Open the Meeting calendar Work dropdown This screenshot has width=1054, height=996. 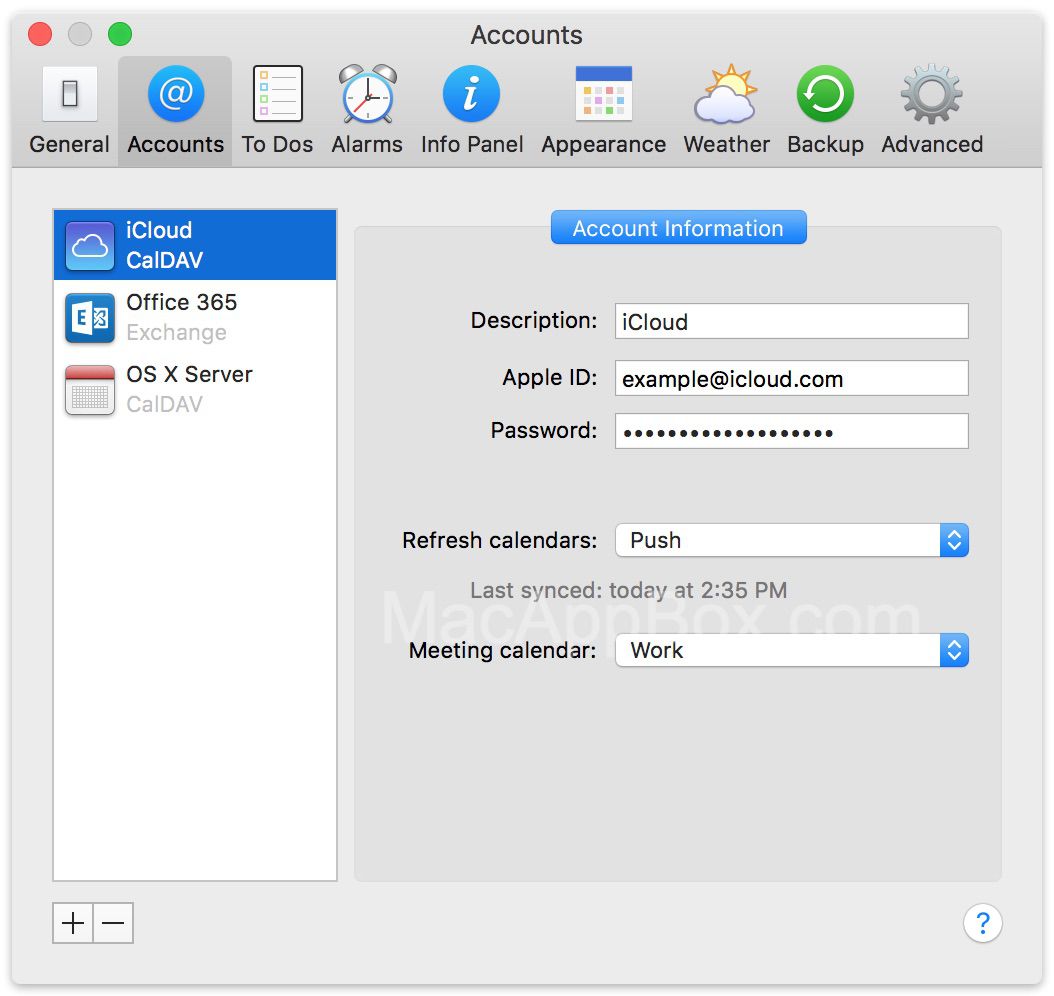pyautogui.click(x=792, y=650)
